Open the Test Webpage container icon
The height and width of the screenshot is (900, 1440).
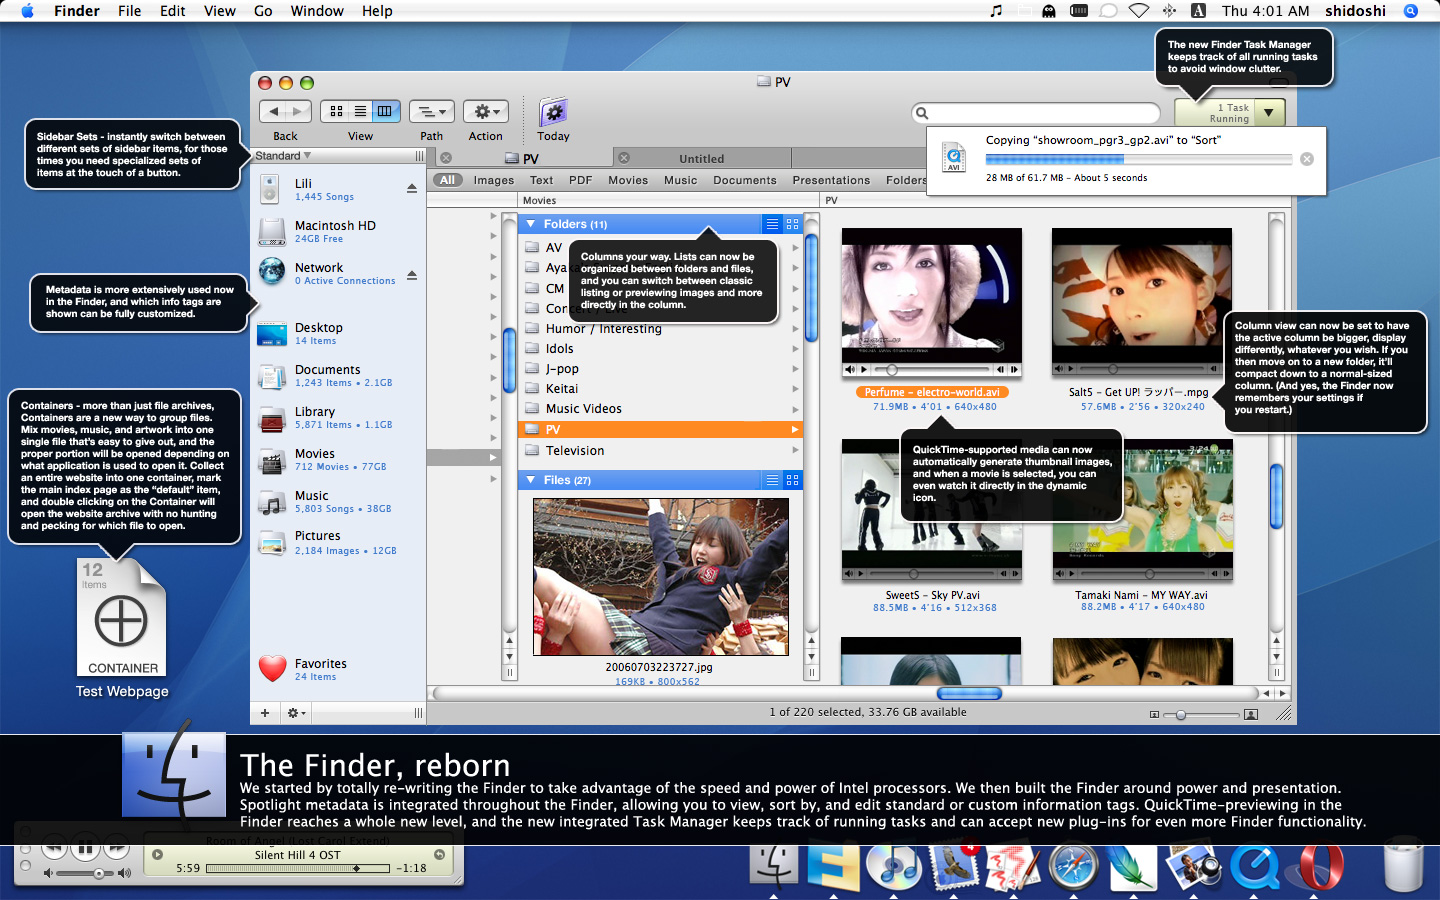click(x=122, y=618)
